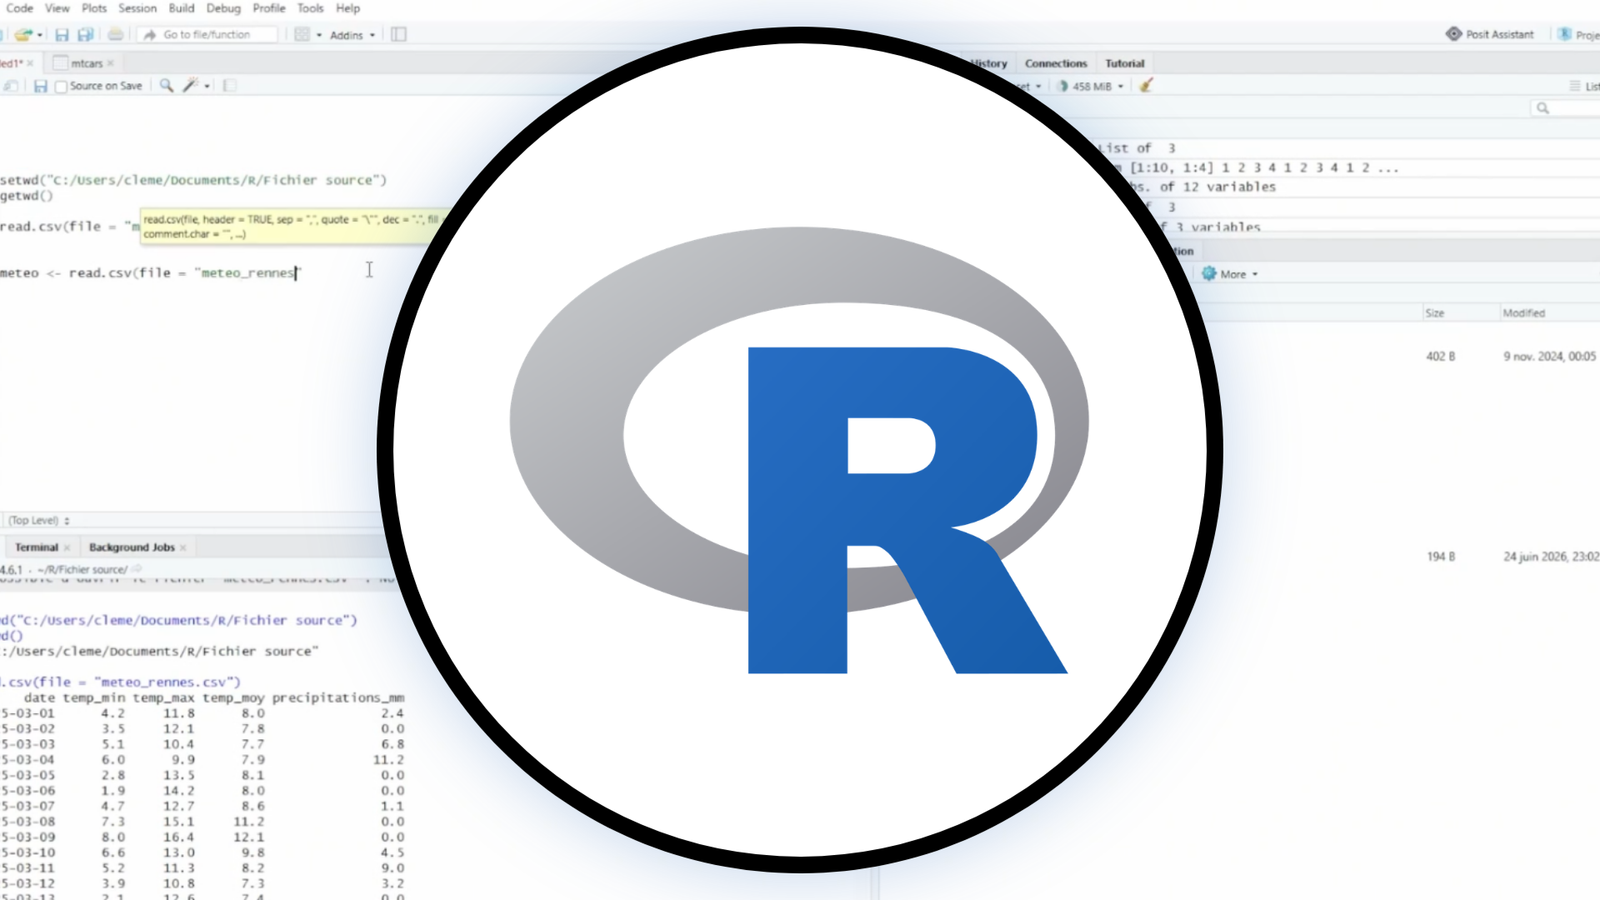Clear environment with the broom icon
The height and width of the screenshot is (900, 1600).
[x=1146, y=86]
